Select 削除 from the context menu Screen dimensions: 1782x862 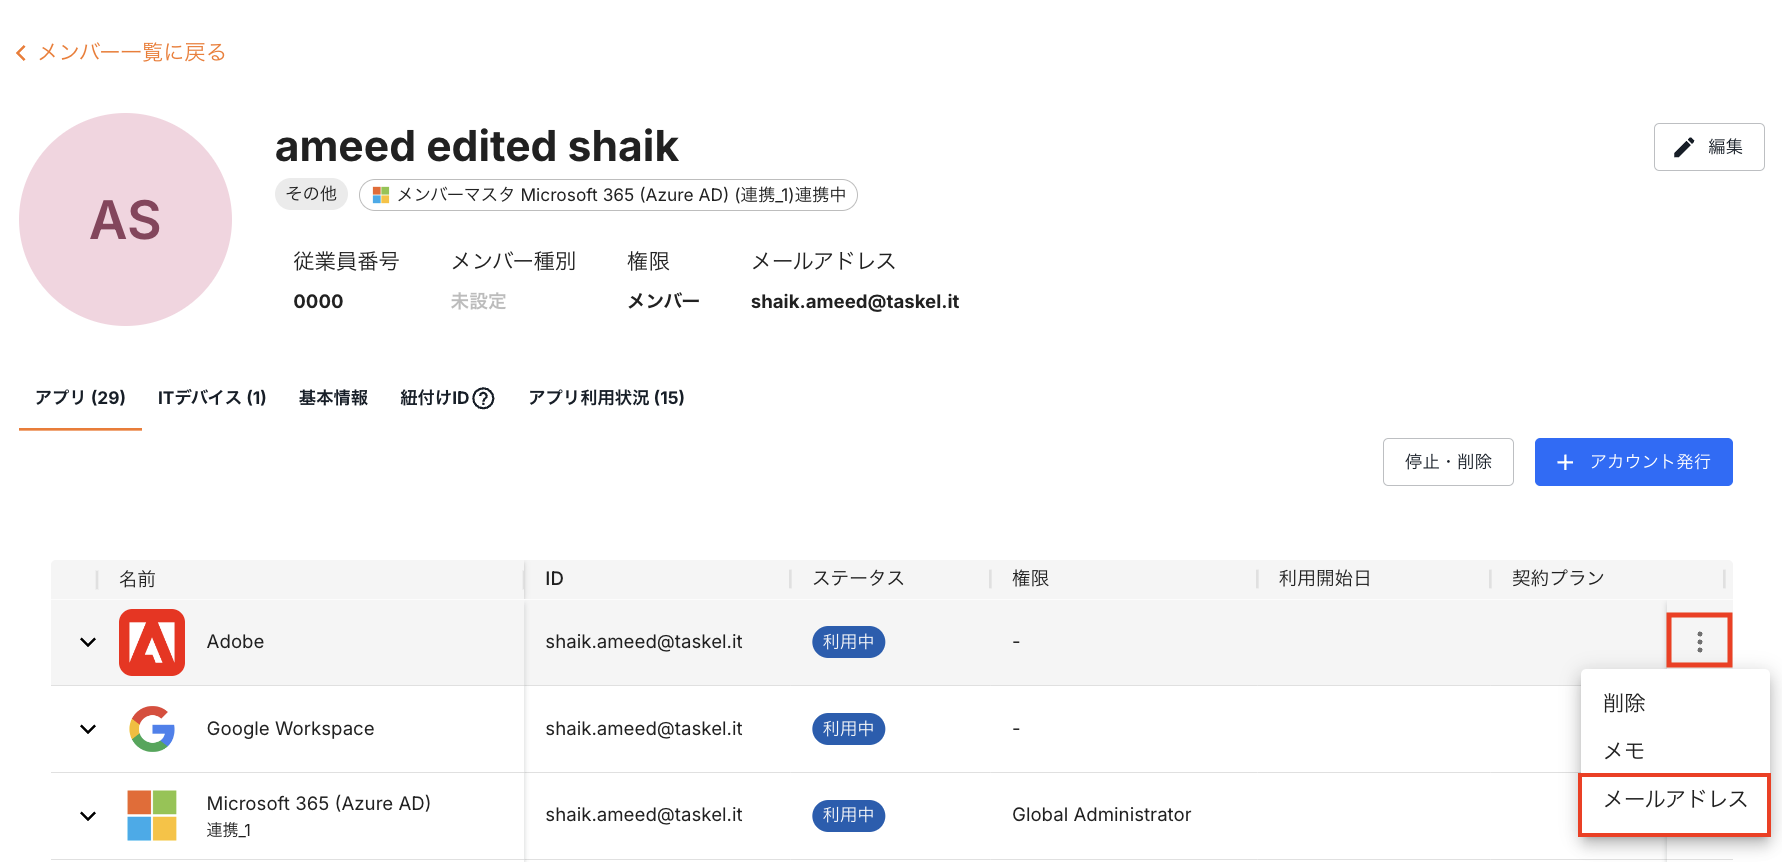pos(1624,703)
